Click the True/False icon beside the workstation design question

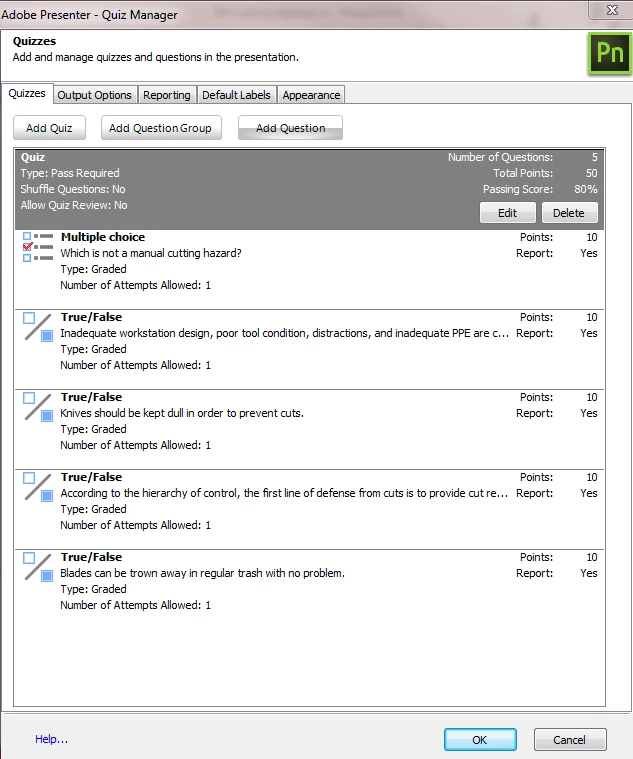tap(38, 327)
